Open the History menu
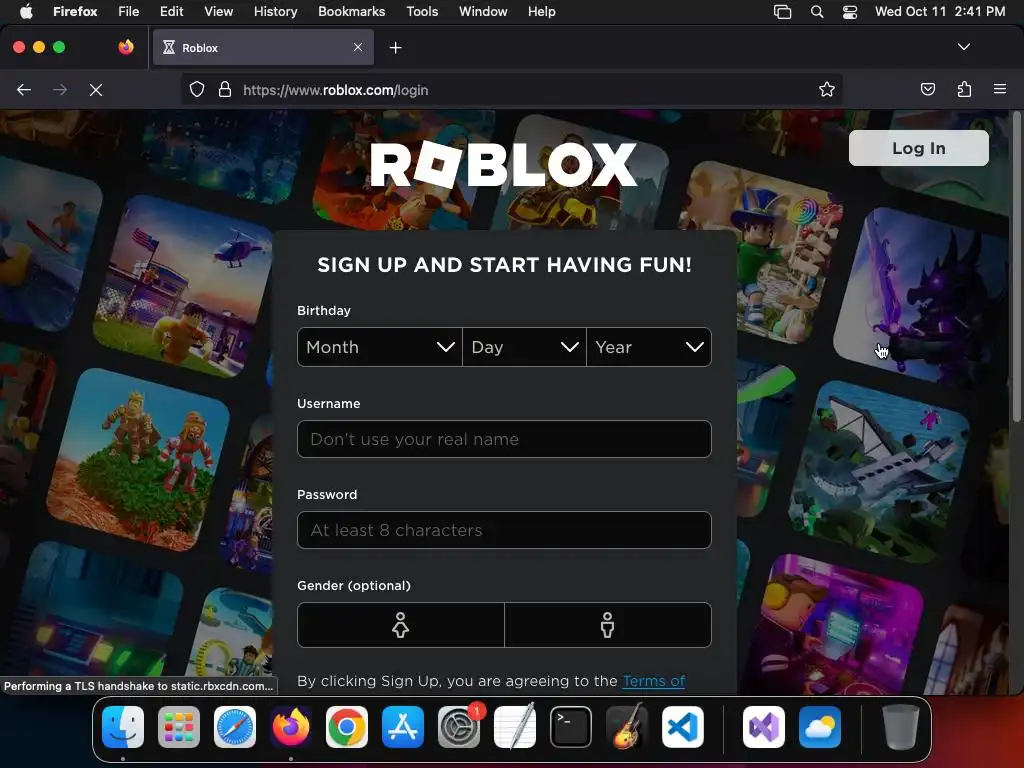Image resolution: width=1024 pixels, height=768 pixels. pyautogui.click(x=276, y=11)
